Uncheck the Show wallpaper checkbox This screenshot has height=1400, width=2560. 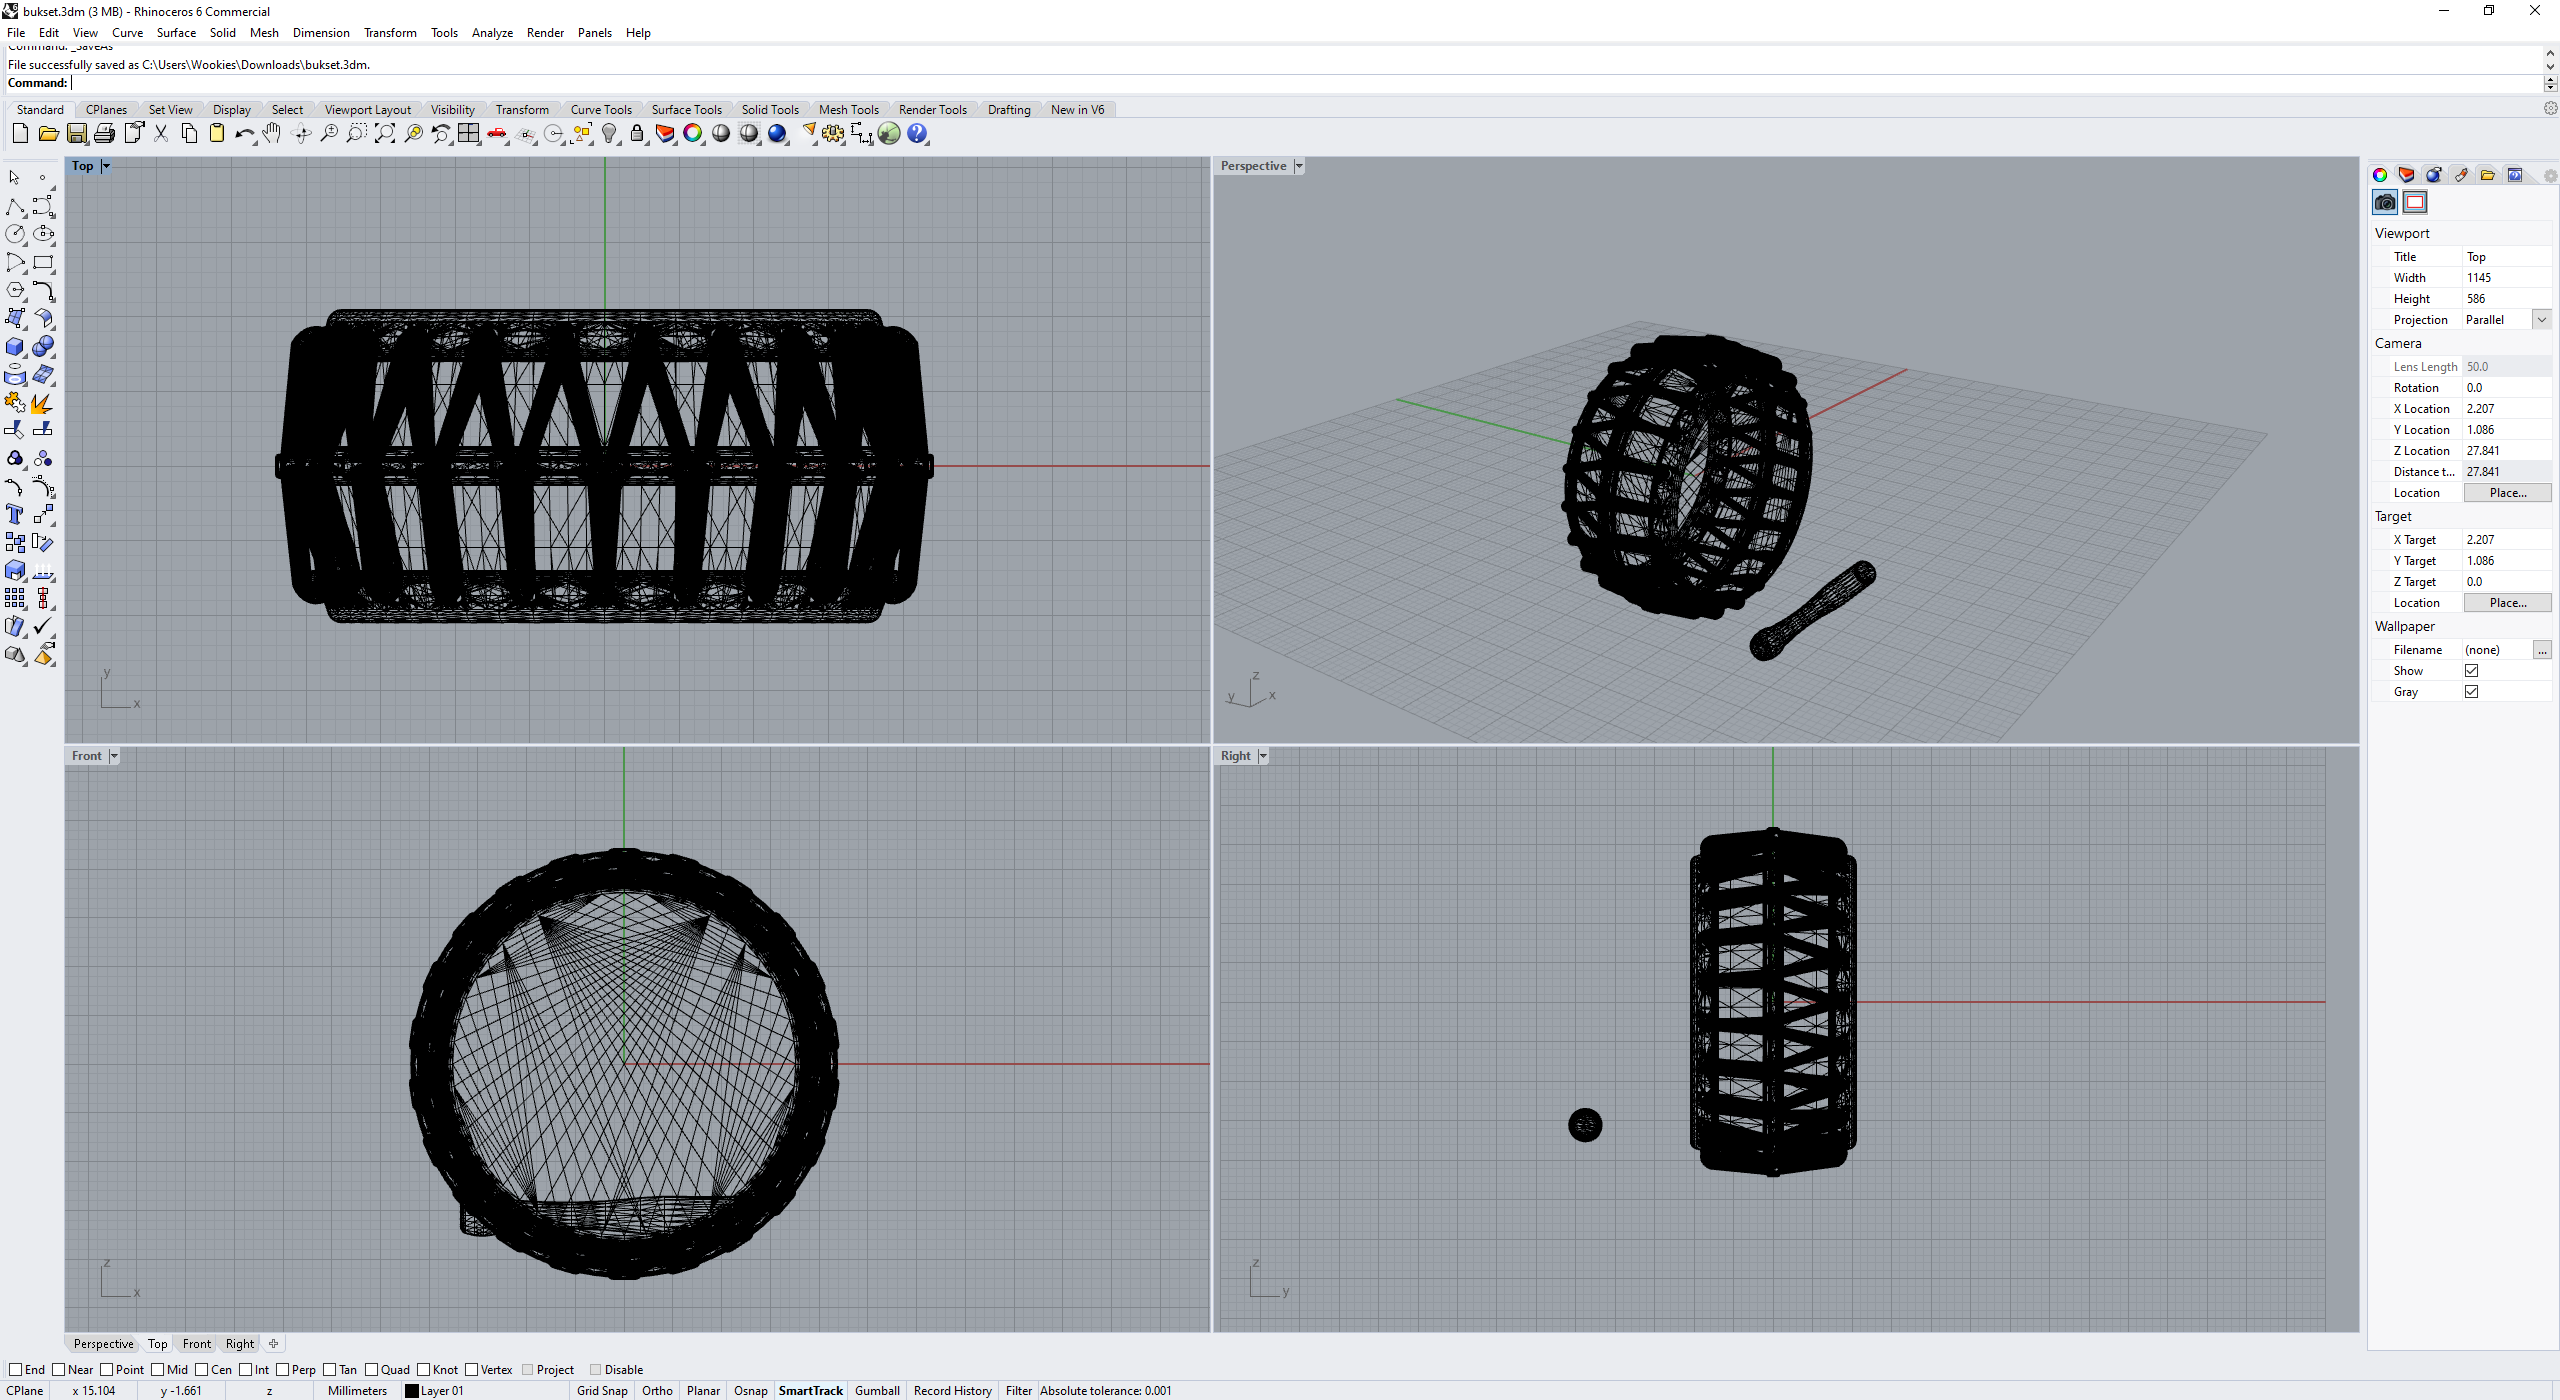[2471, 671]
